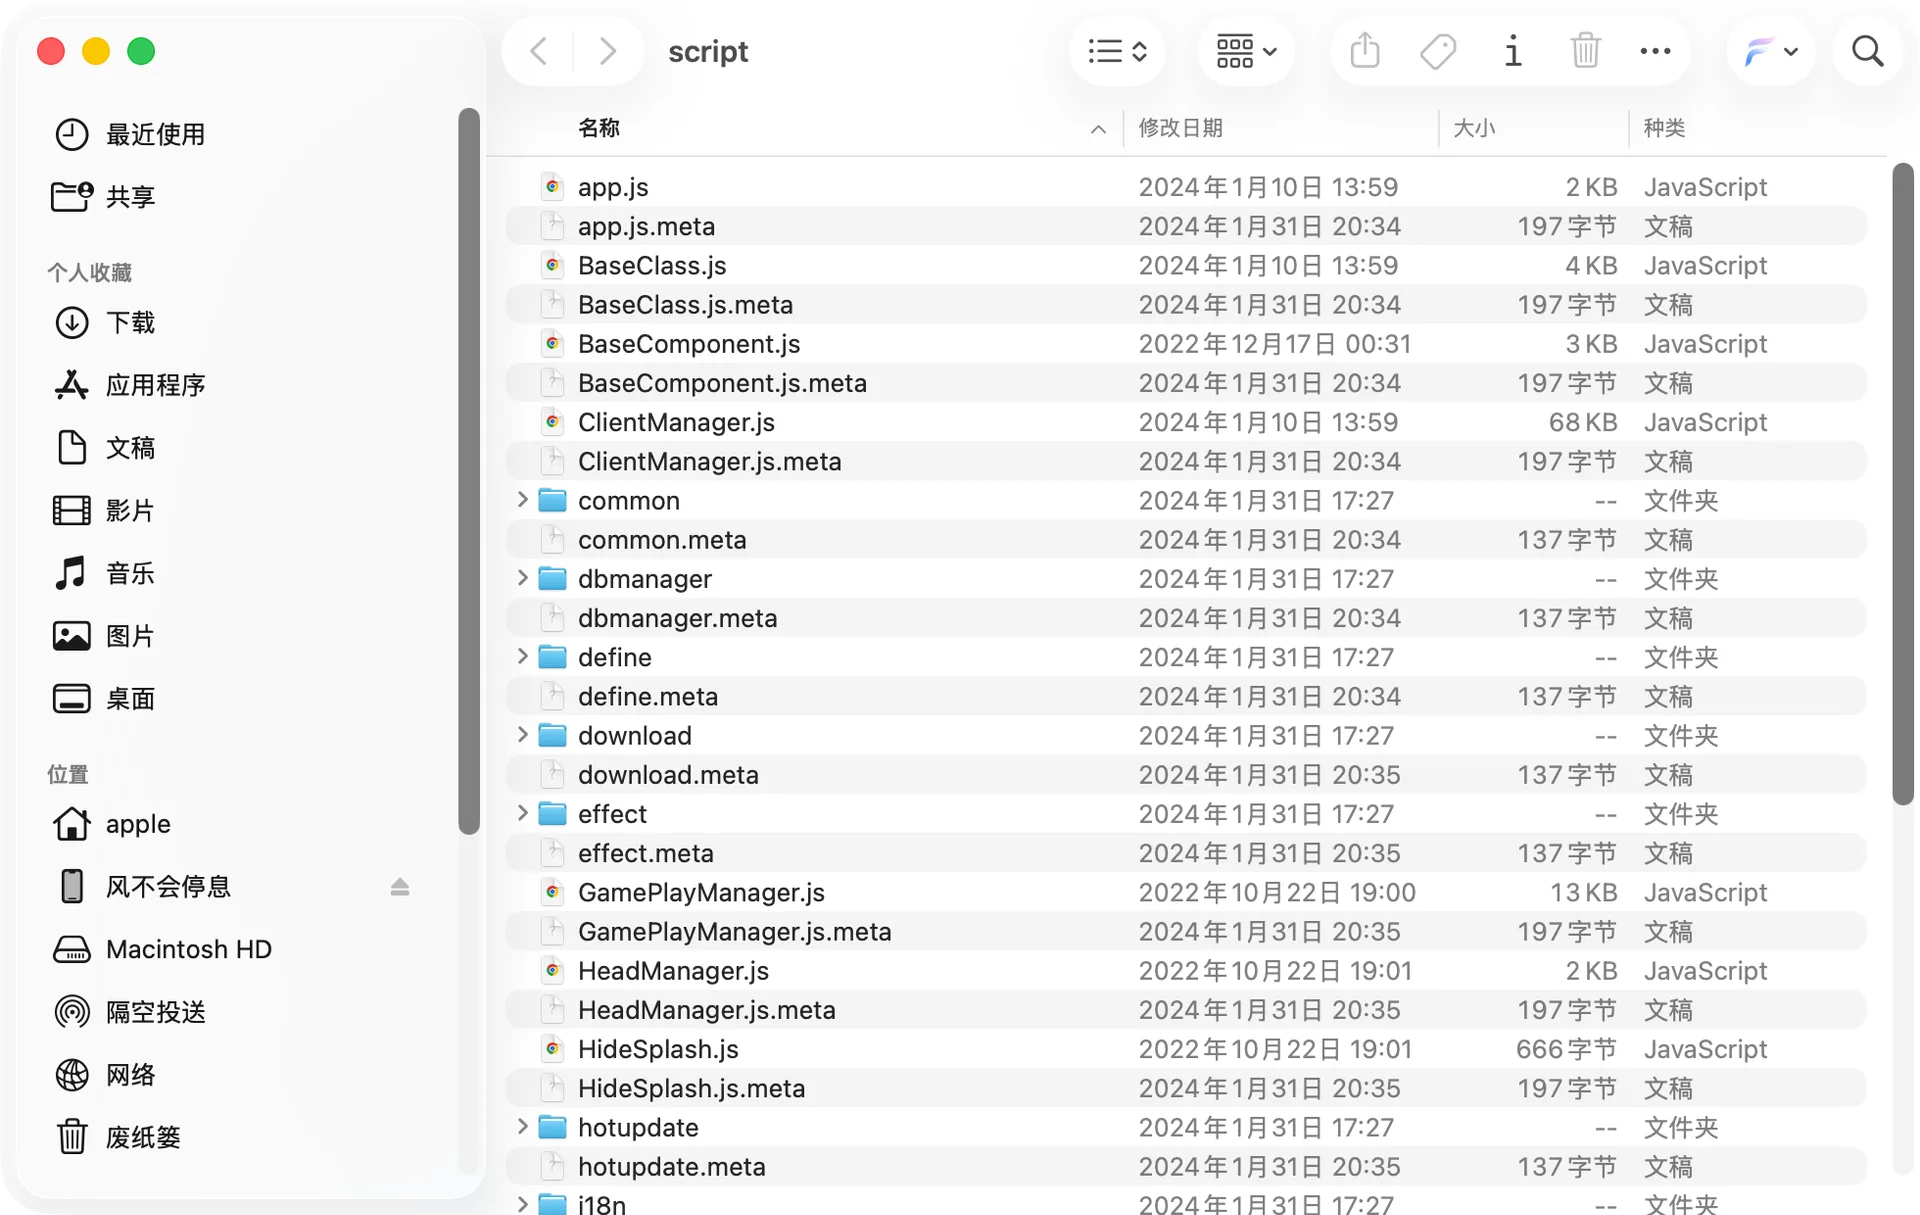The image size is (1920, 1215).
Task: Sort by 名称 column header
Action: click(x=599, y=128)
